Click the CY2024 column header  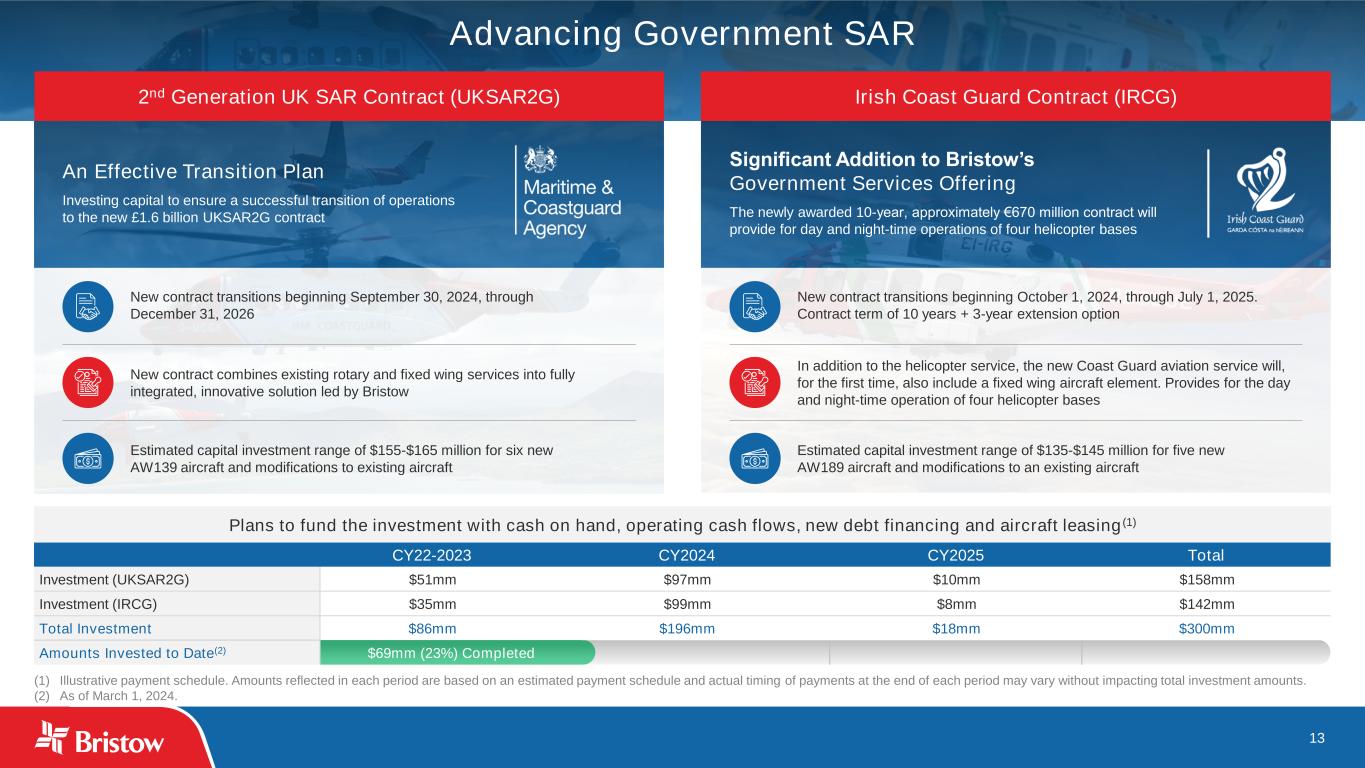687,555
